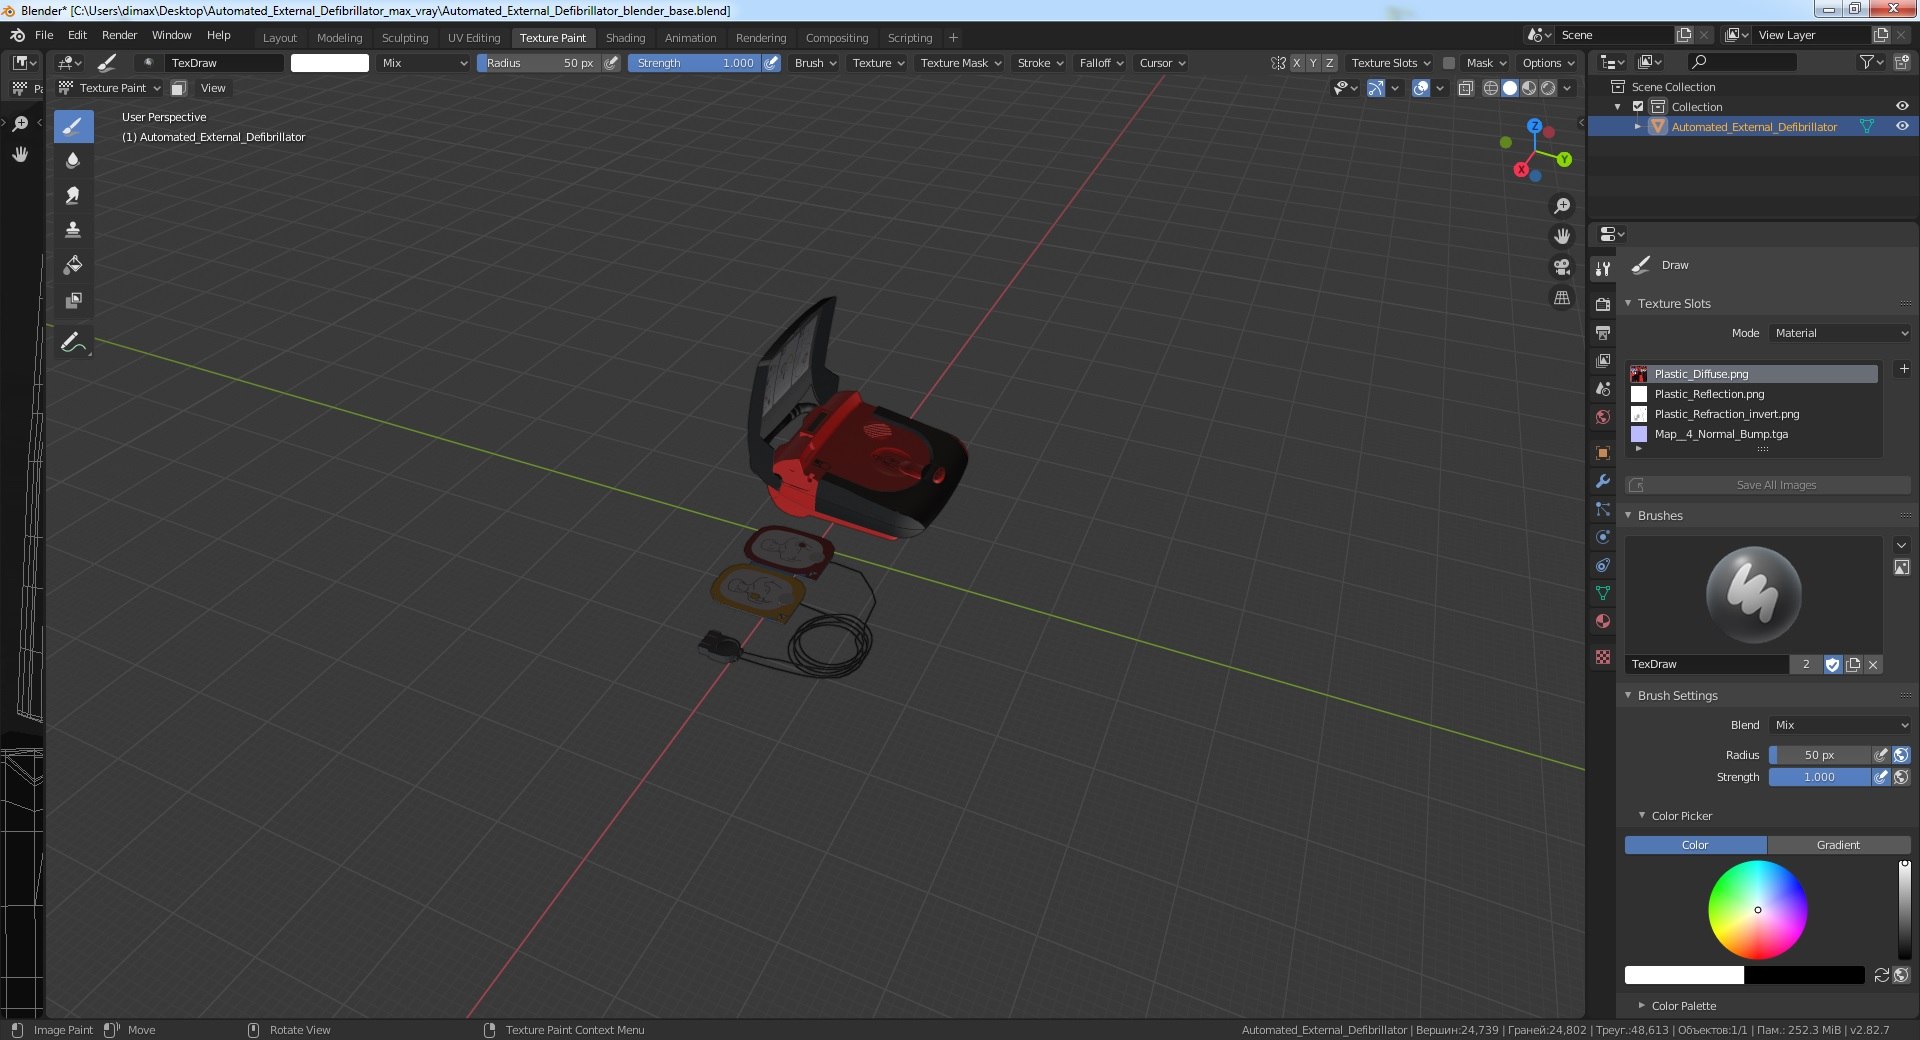Select the Smear tool
The height and width of the screenshot is (1040, 1920).
73,196
